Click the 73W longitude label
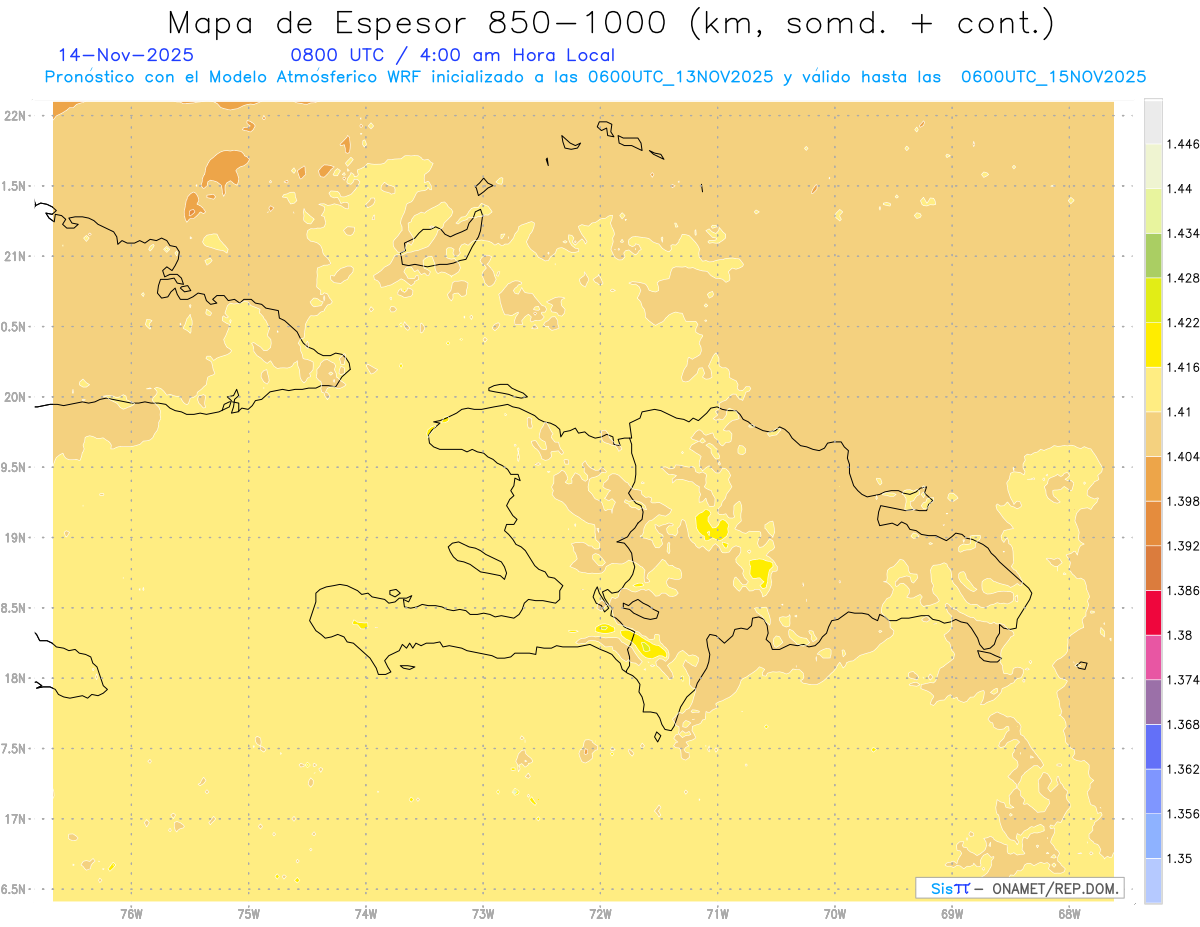This screenshot has width=1200, height=927. coord(483,914)
